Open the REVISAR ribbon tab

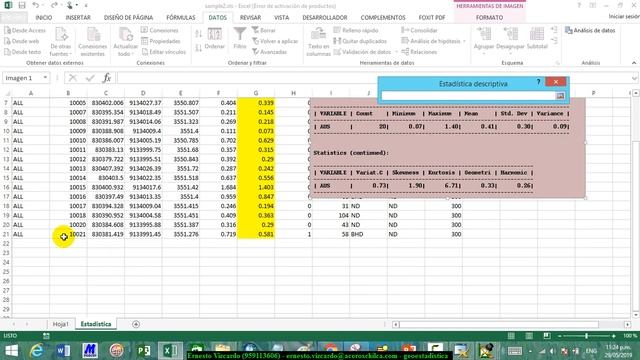(x=250, y=18)
